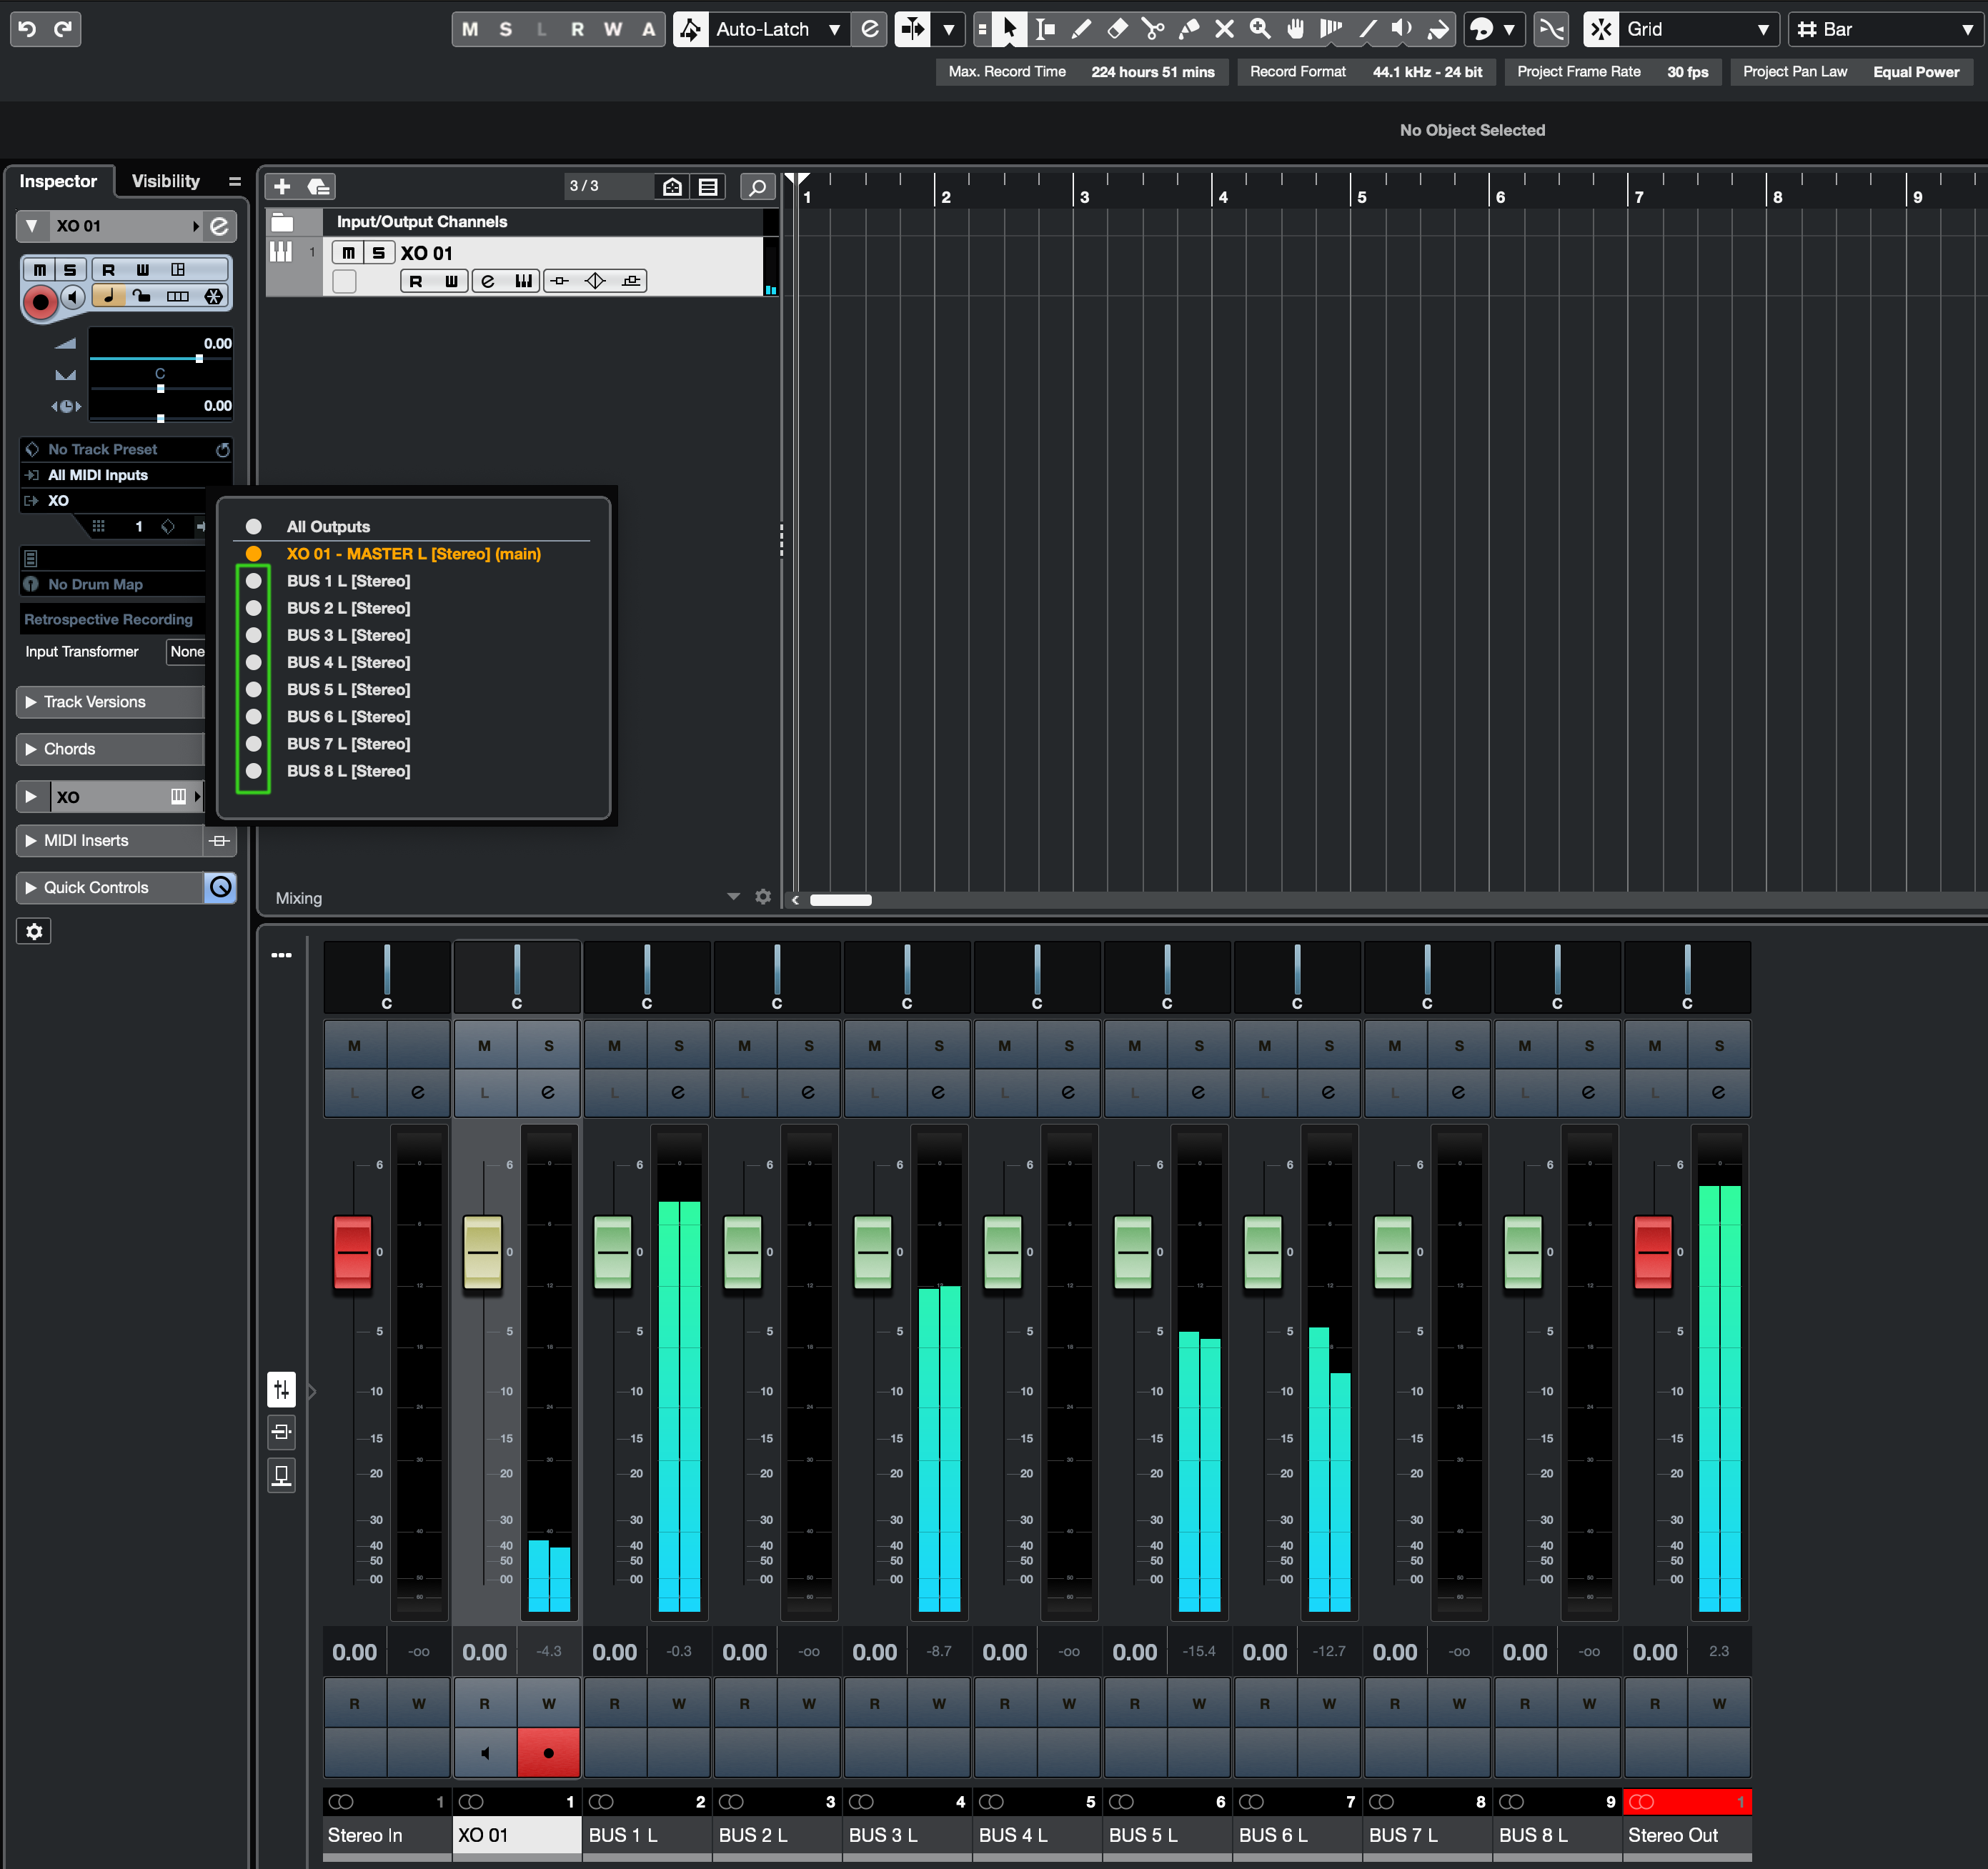
Task: Select the Draw pencil tool
Action: [1081, 29]
